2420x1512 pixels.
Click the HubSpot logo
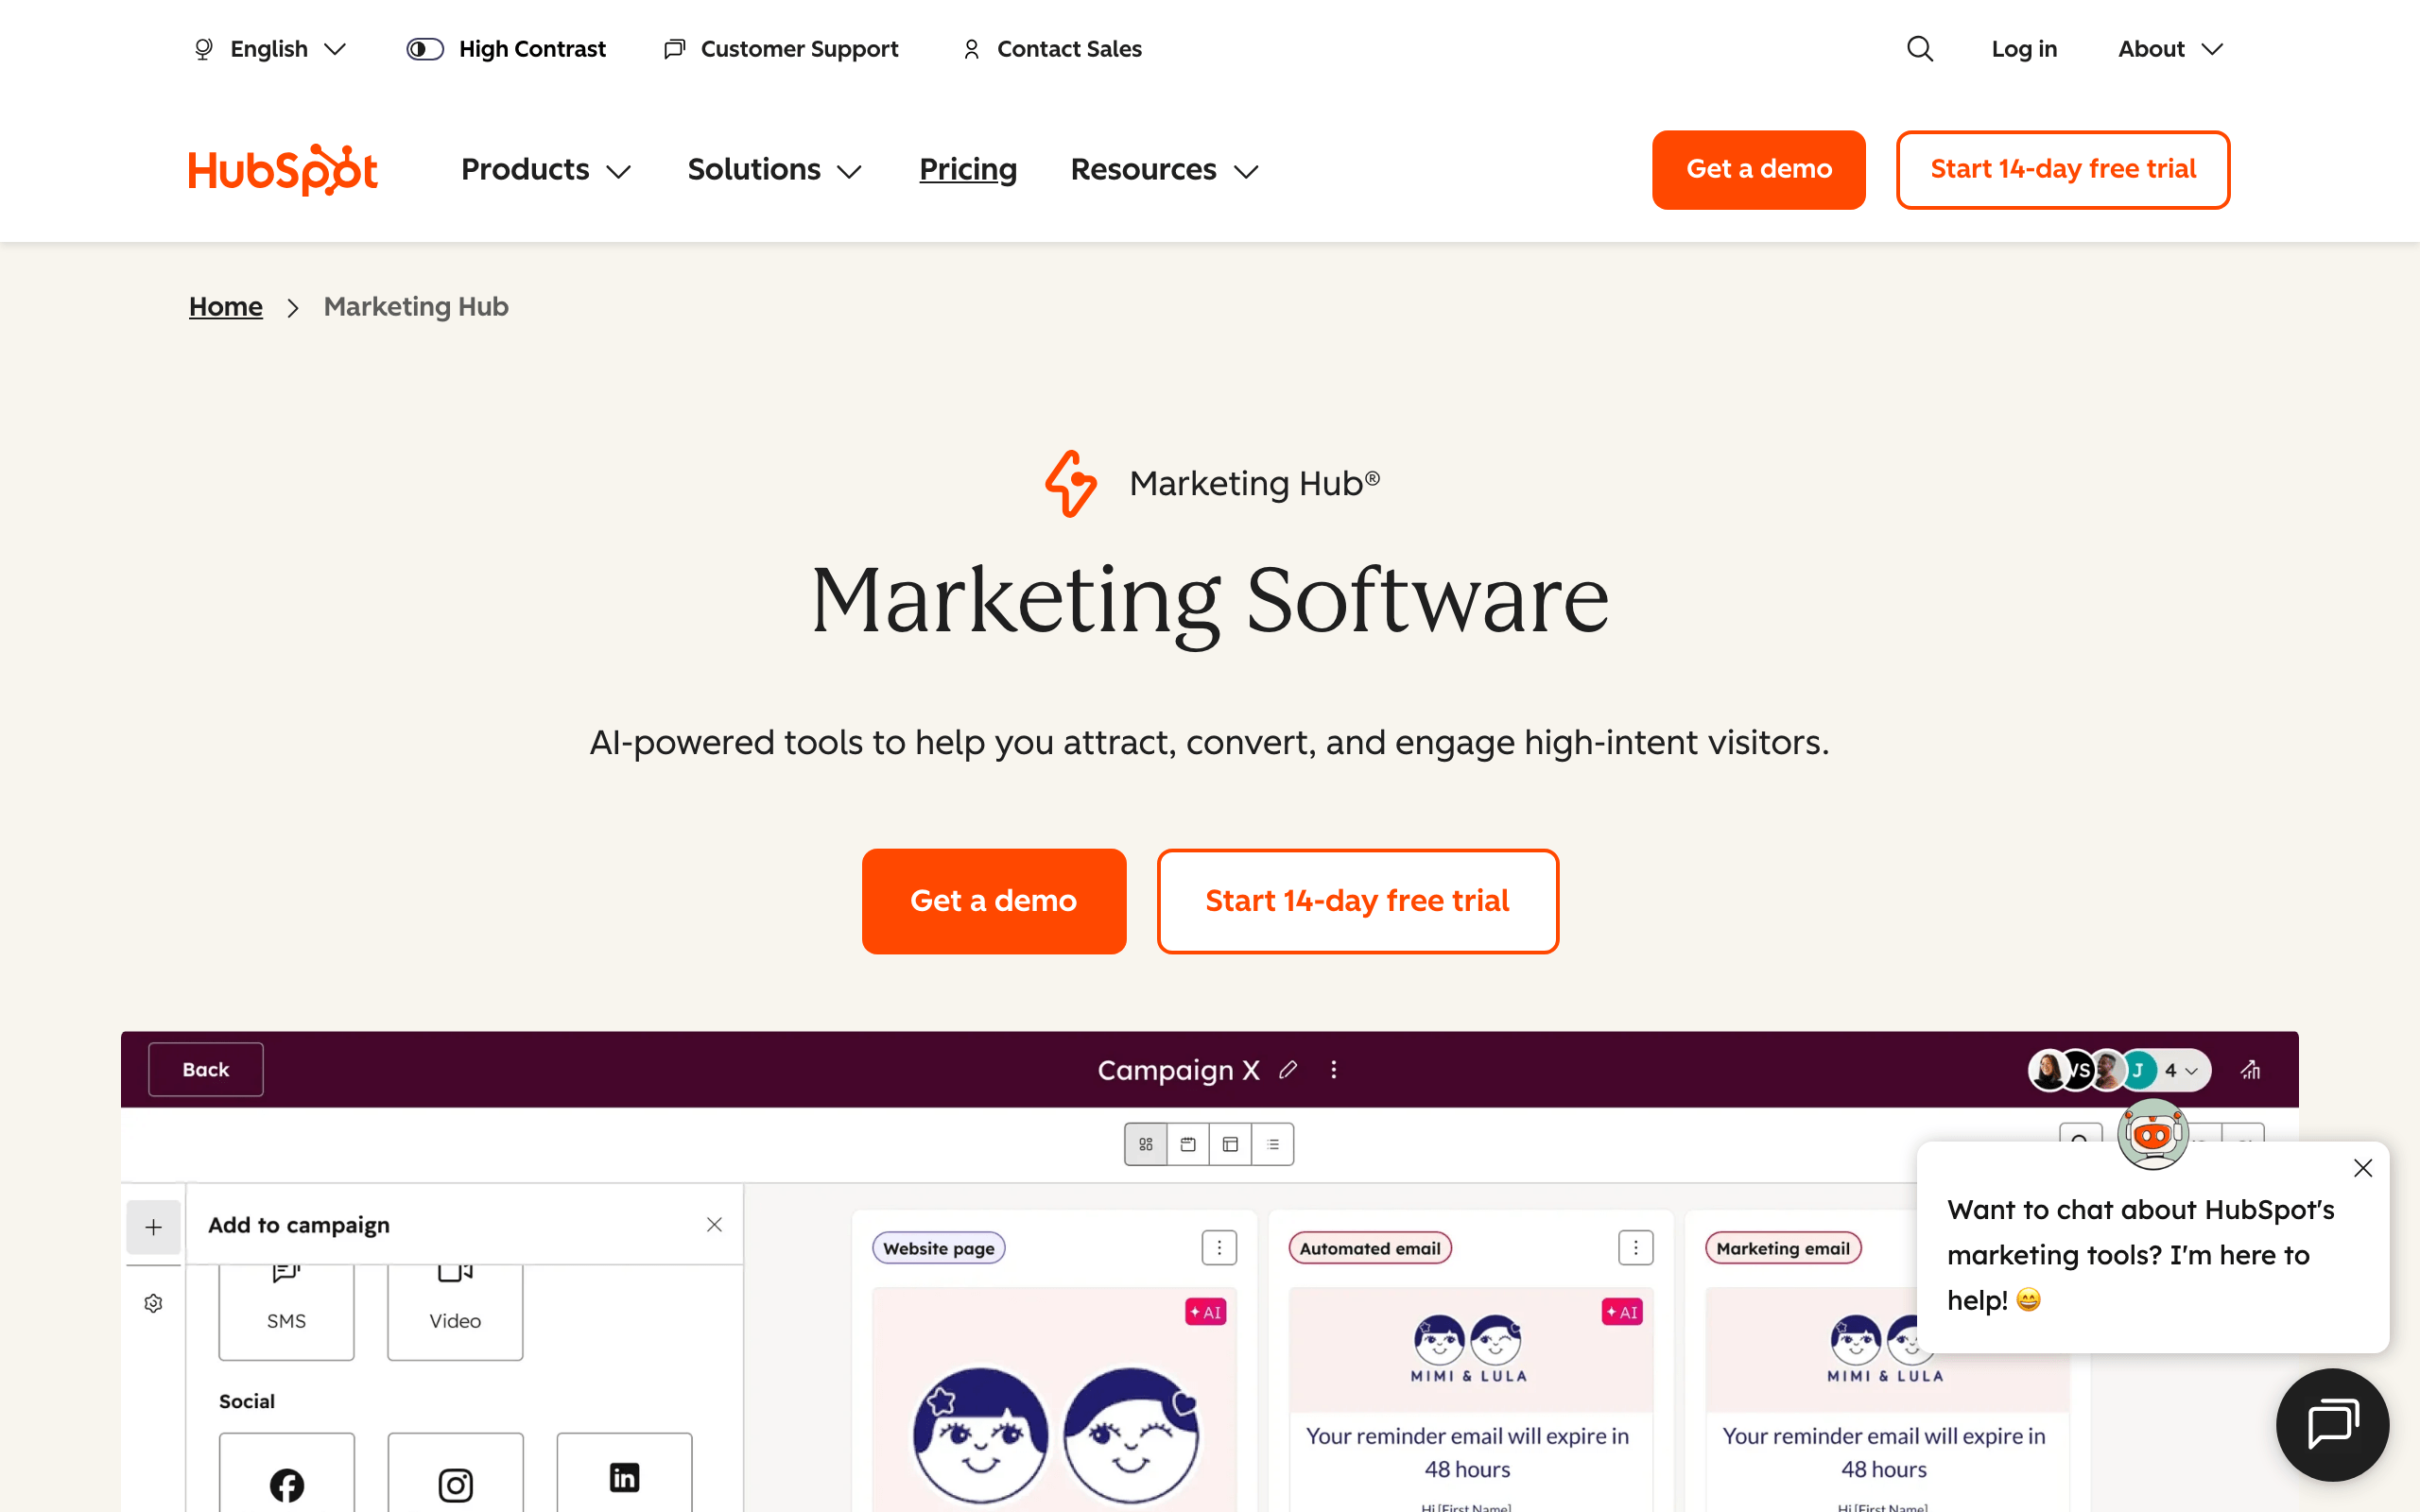(283, 170)
